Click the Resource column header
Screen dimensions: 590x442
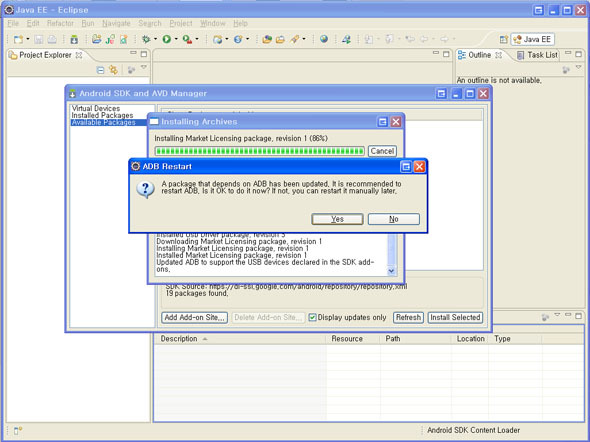pos(353,339)
